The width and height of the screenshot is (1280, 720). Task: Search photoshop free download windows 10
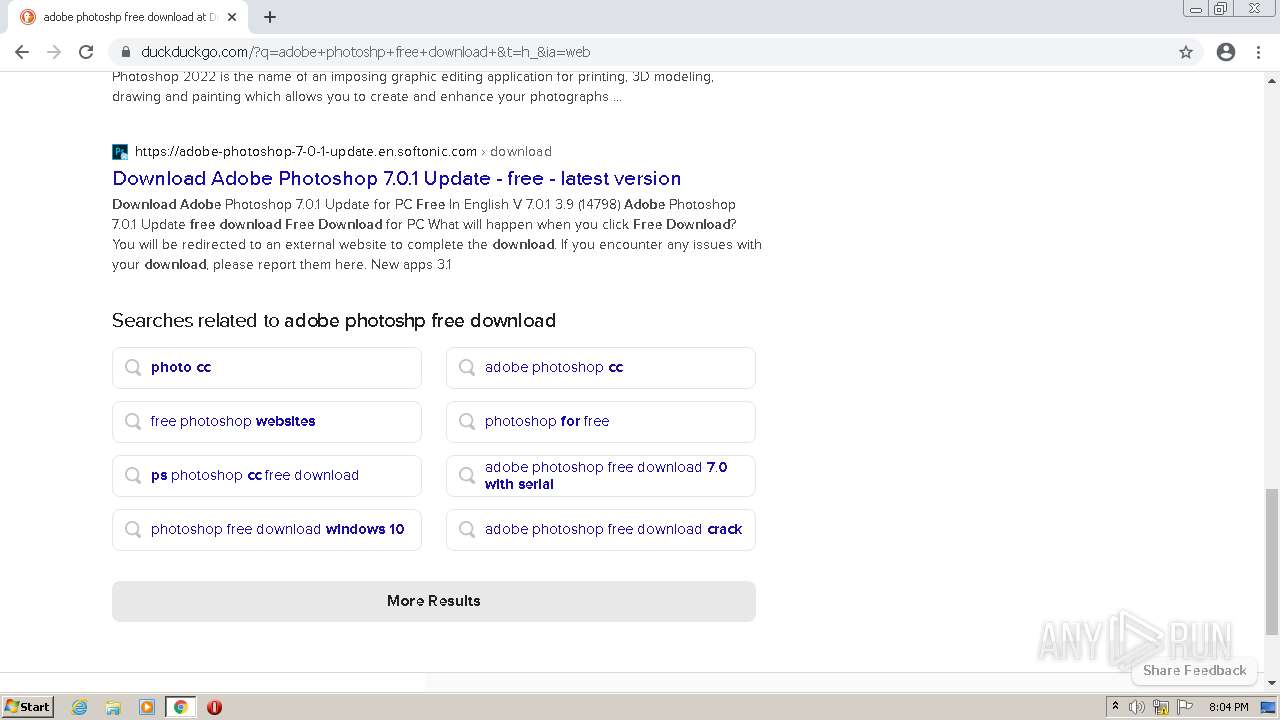[x=267, y=530]
